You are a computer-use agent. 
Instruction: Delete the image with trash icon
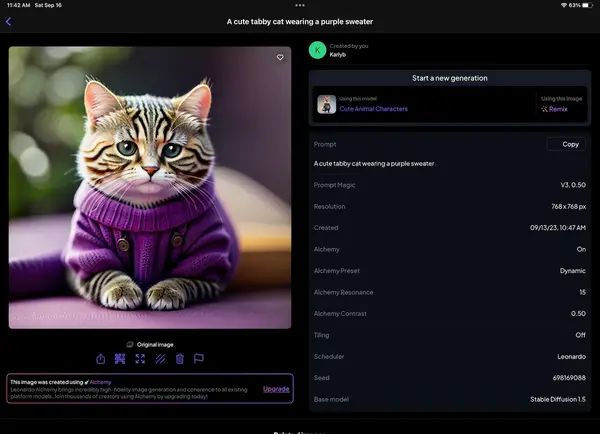pyautogui.click(x=179, y=359)
